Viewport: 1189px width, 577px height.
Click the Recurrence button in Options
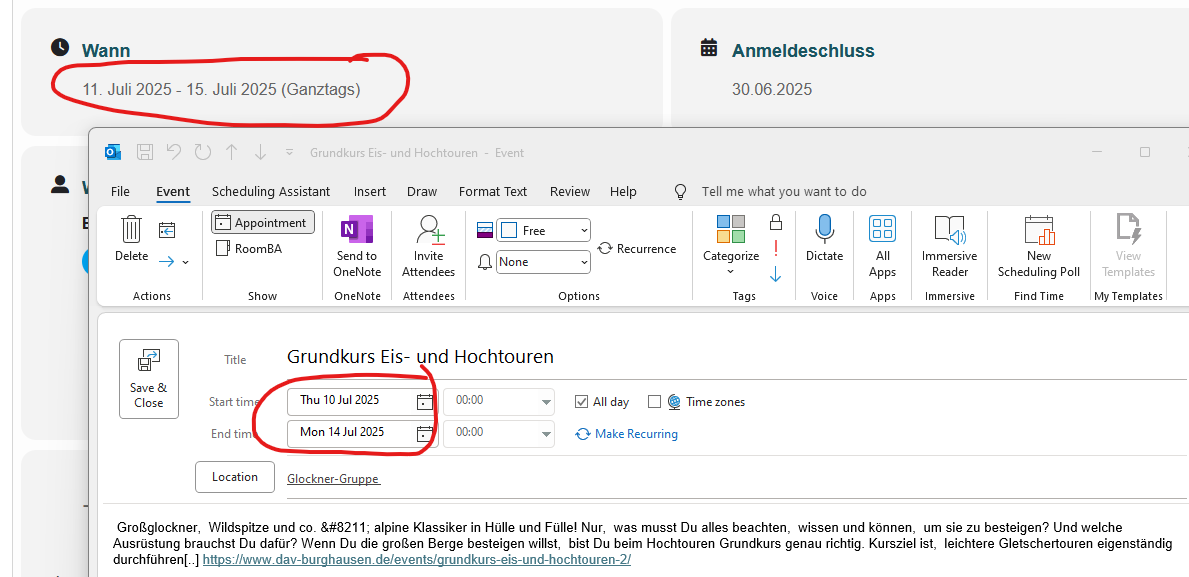click(x=637, y=249)
